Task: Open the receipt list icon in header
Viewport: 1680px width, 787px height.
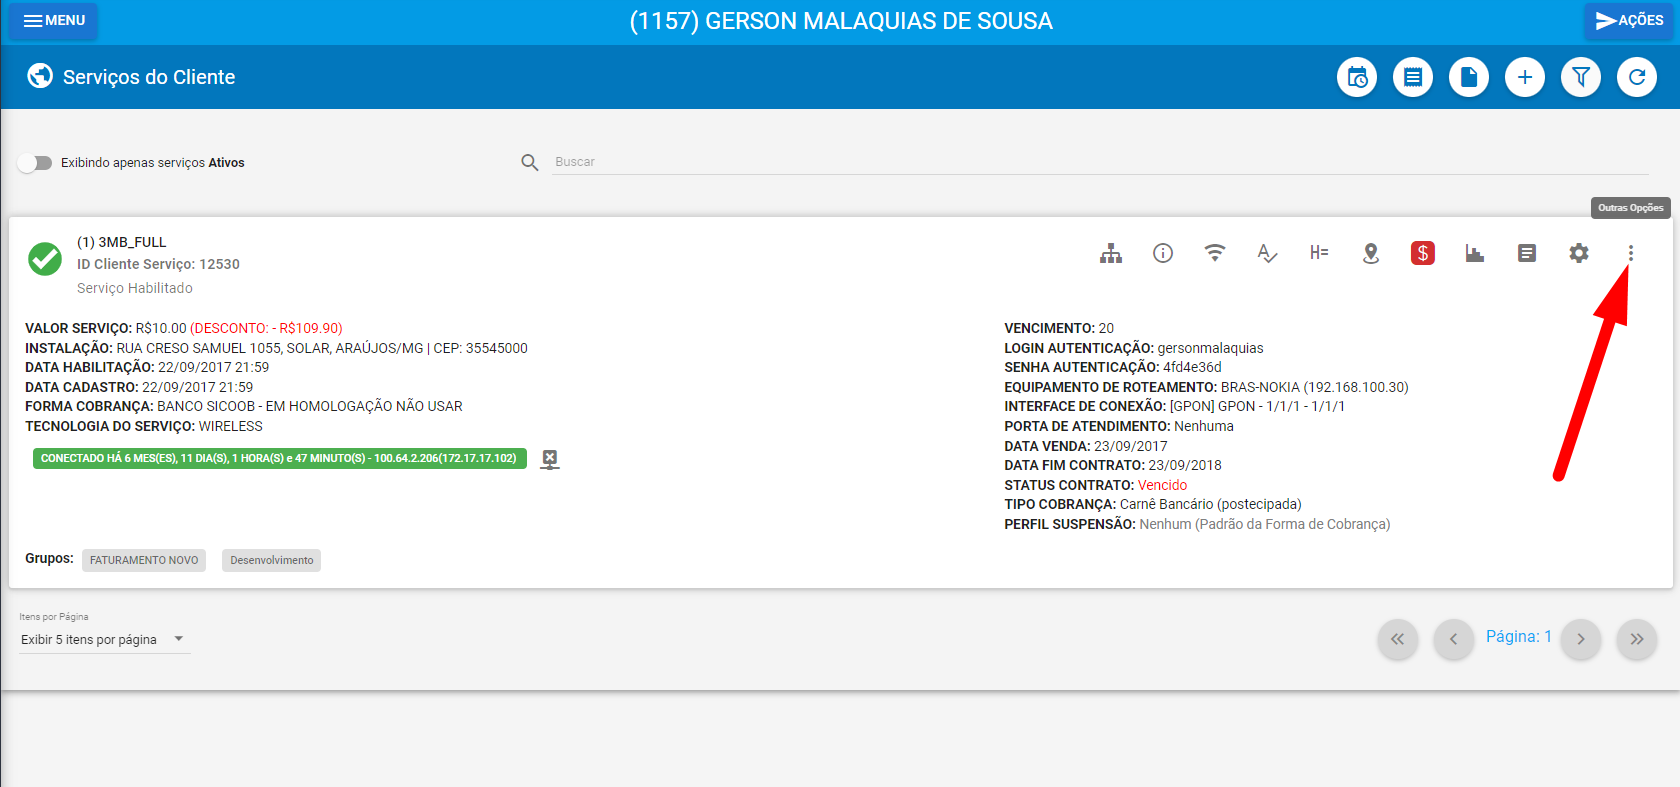Action: point(1413,77)
